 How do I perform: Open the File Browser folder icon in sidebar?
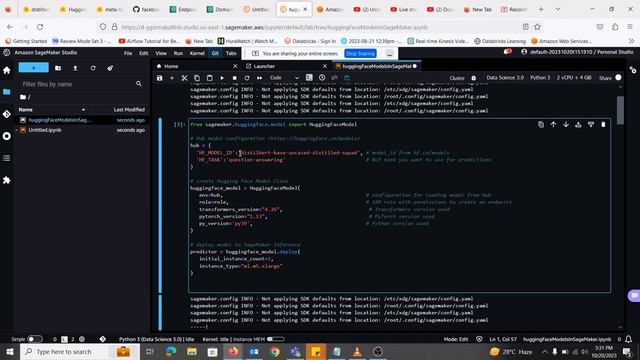[x=7, y=92]
